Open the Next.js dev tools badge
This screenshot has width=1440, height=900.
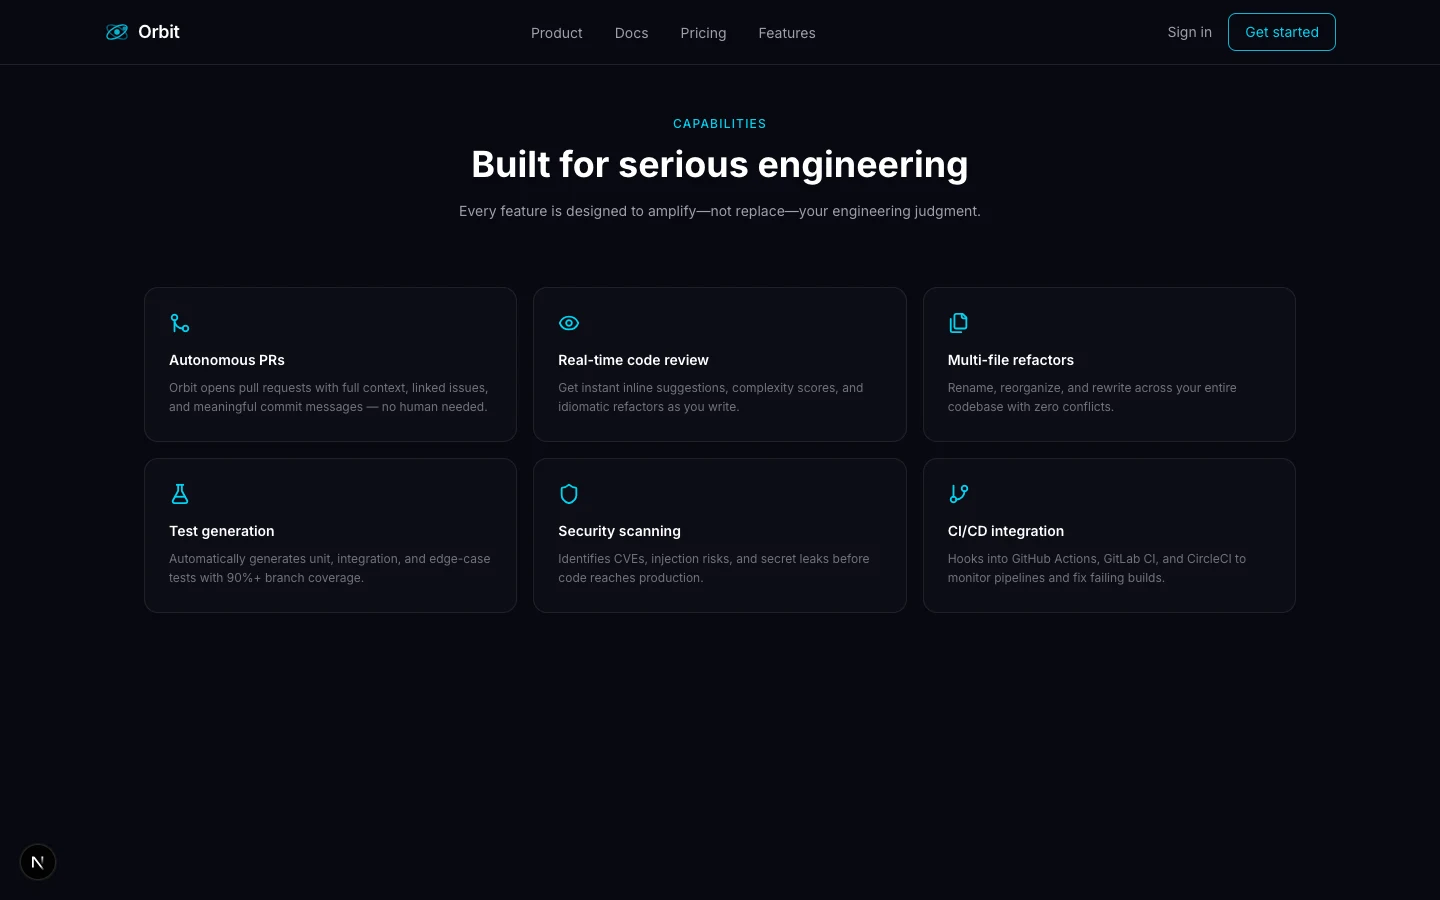[x=38, y=862]
